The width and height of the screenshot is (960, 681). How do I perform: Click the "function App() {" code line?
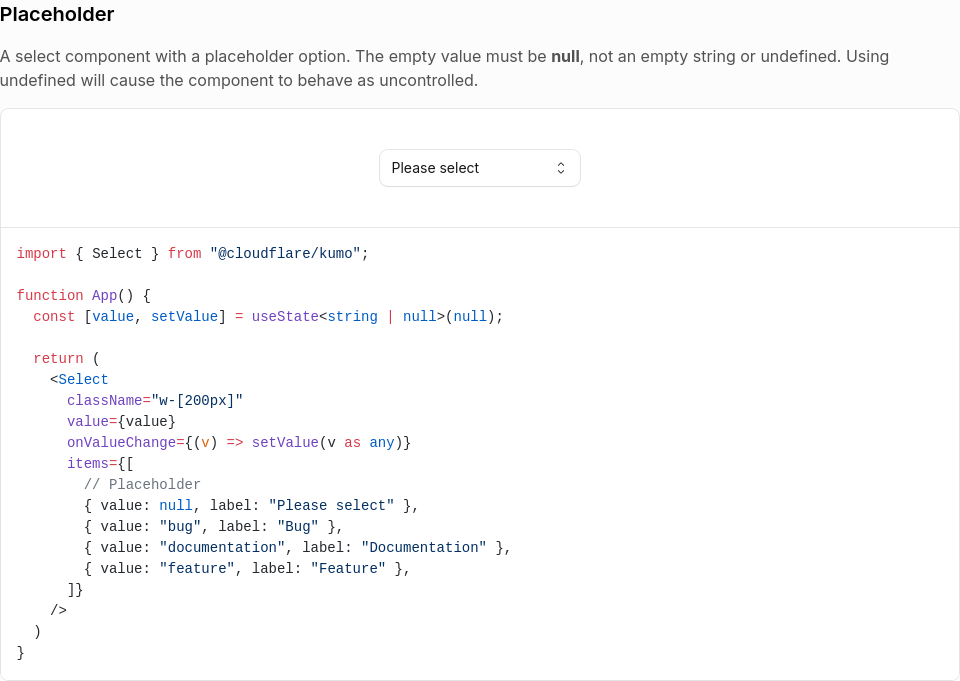point(84,295)
